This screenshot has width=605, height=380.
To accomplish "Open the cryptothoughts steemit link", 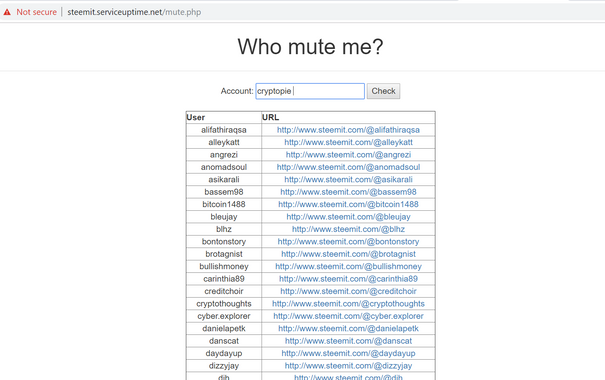I will pos(348,304).
